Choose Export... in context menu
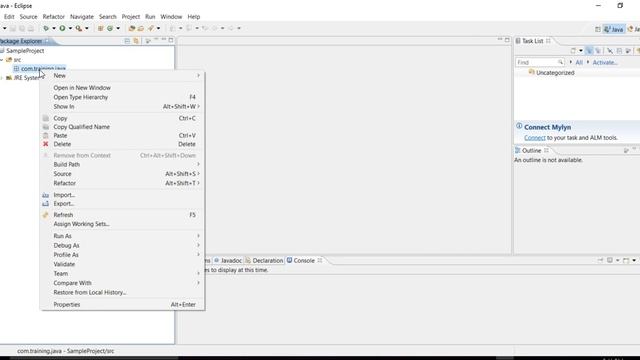Screen dimensions: 640x360 [x=122, y=204]
